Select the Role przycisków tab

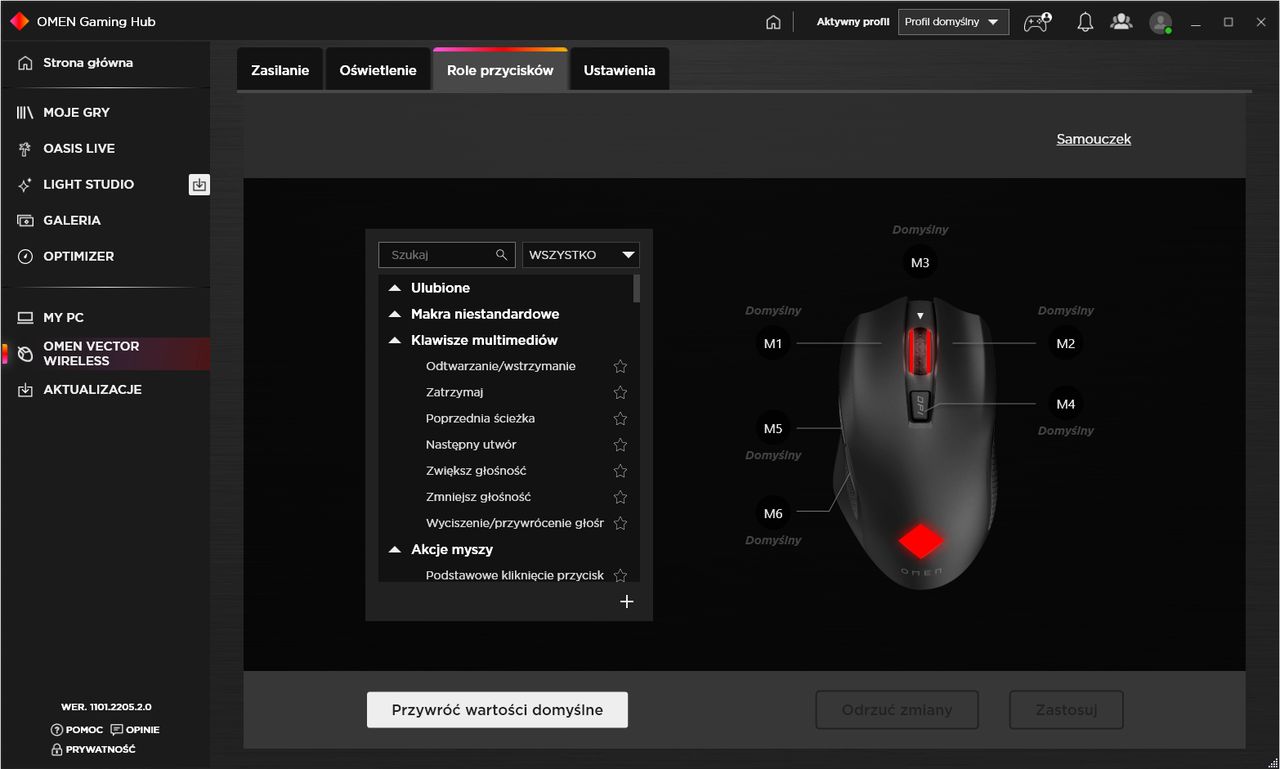click(x=500, y=70)
